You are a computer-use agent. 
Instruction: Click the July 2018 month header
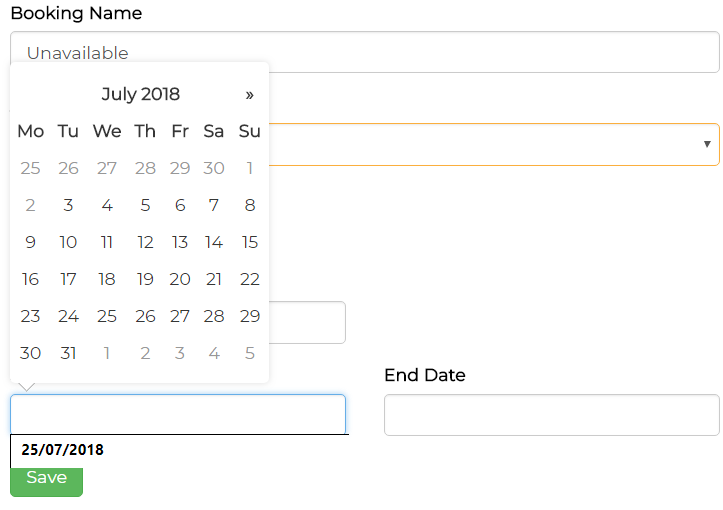[141, 95]
